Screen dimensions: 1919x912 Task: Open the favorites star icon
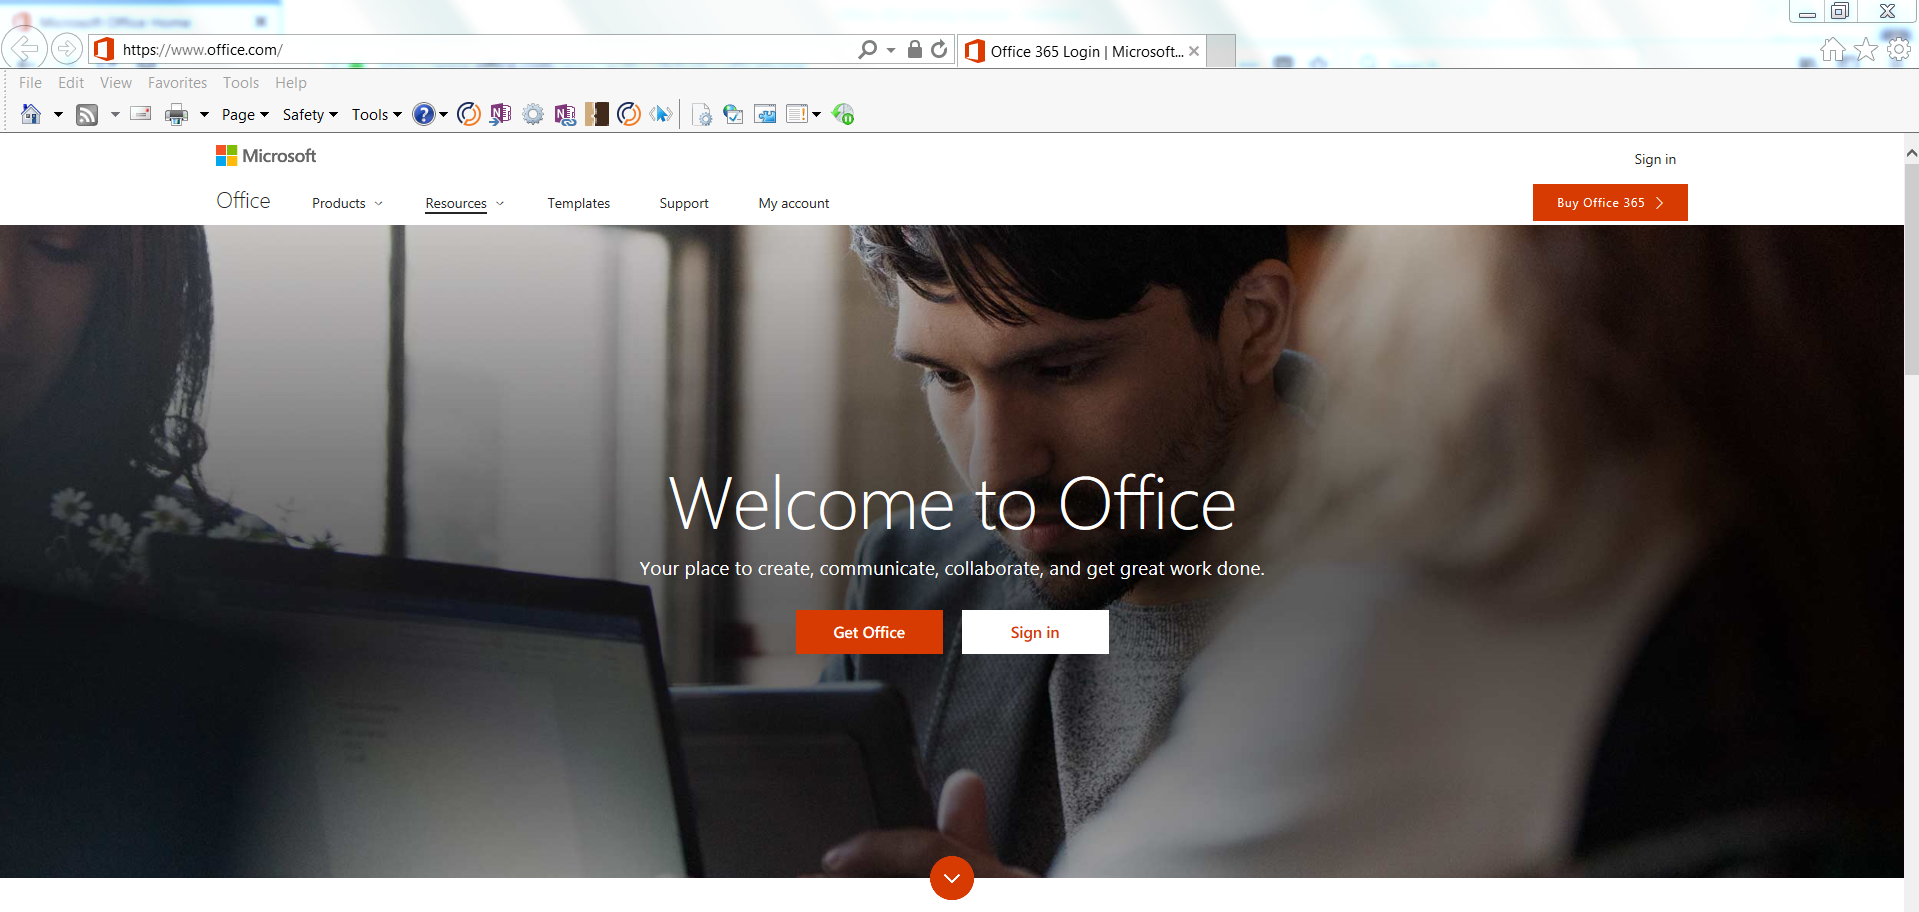click(1866, 50)
